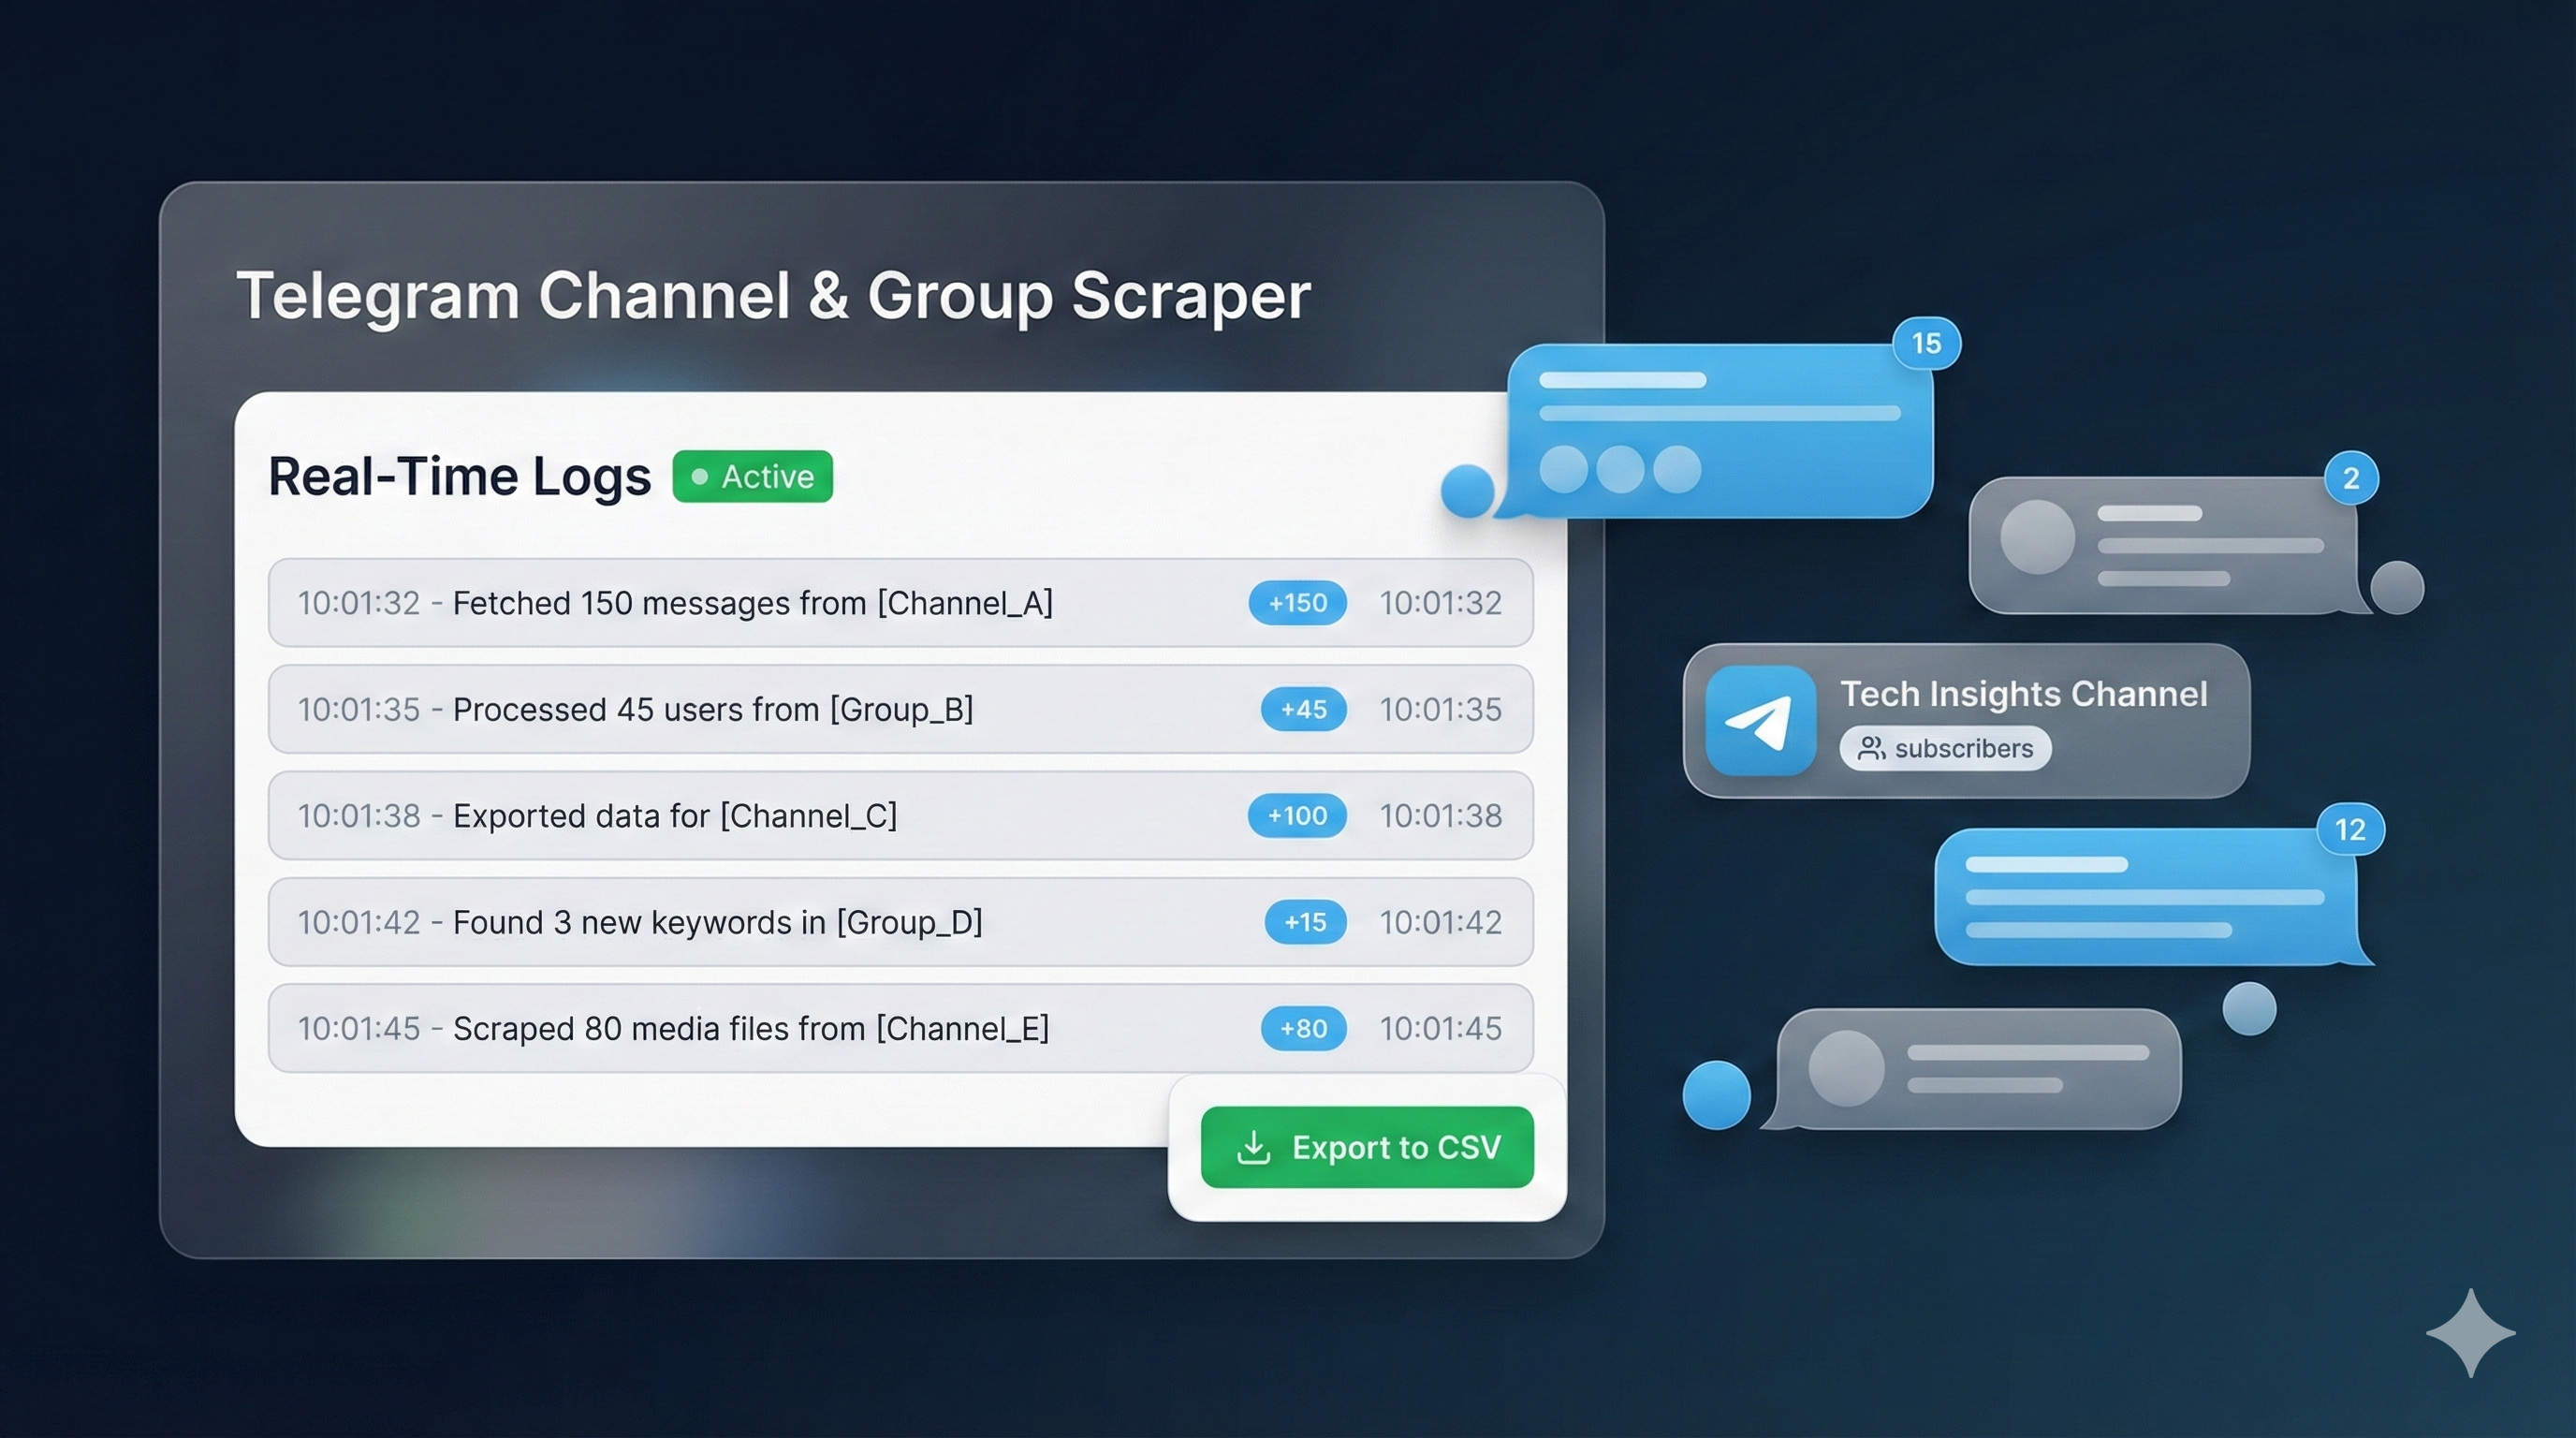The height and width of the screenshot is (1438, 2576).
Task: Click the green status dot beside Active
Action: click(702, 477)
